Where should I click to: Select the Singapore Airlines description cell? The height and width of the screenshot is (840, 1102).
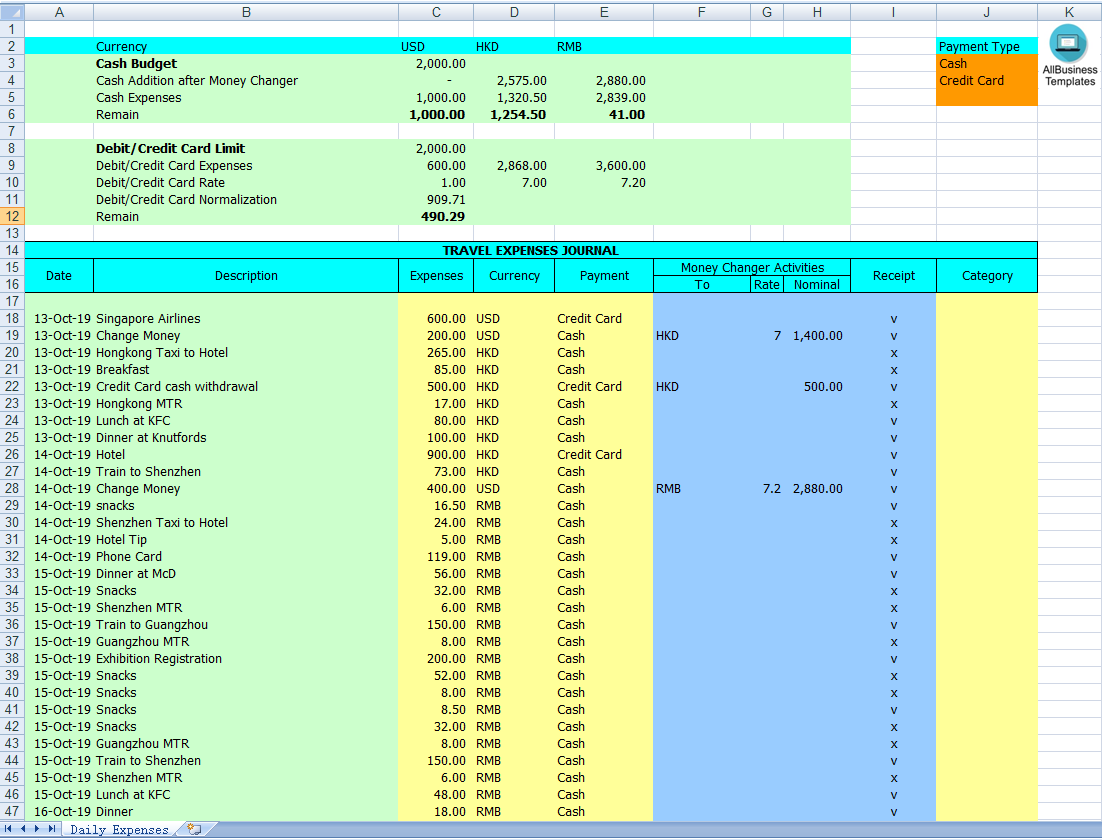coord(246,318)
